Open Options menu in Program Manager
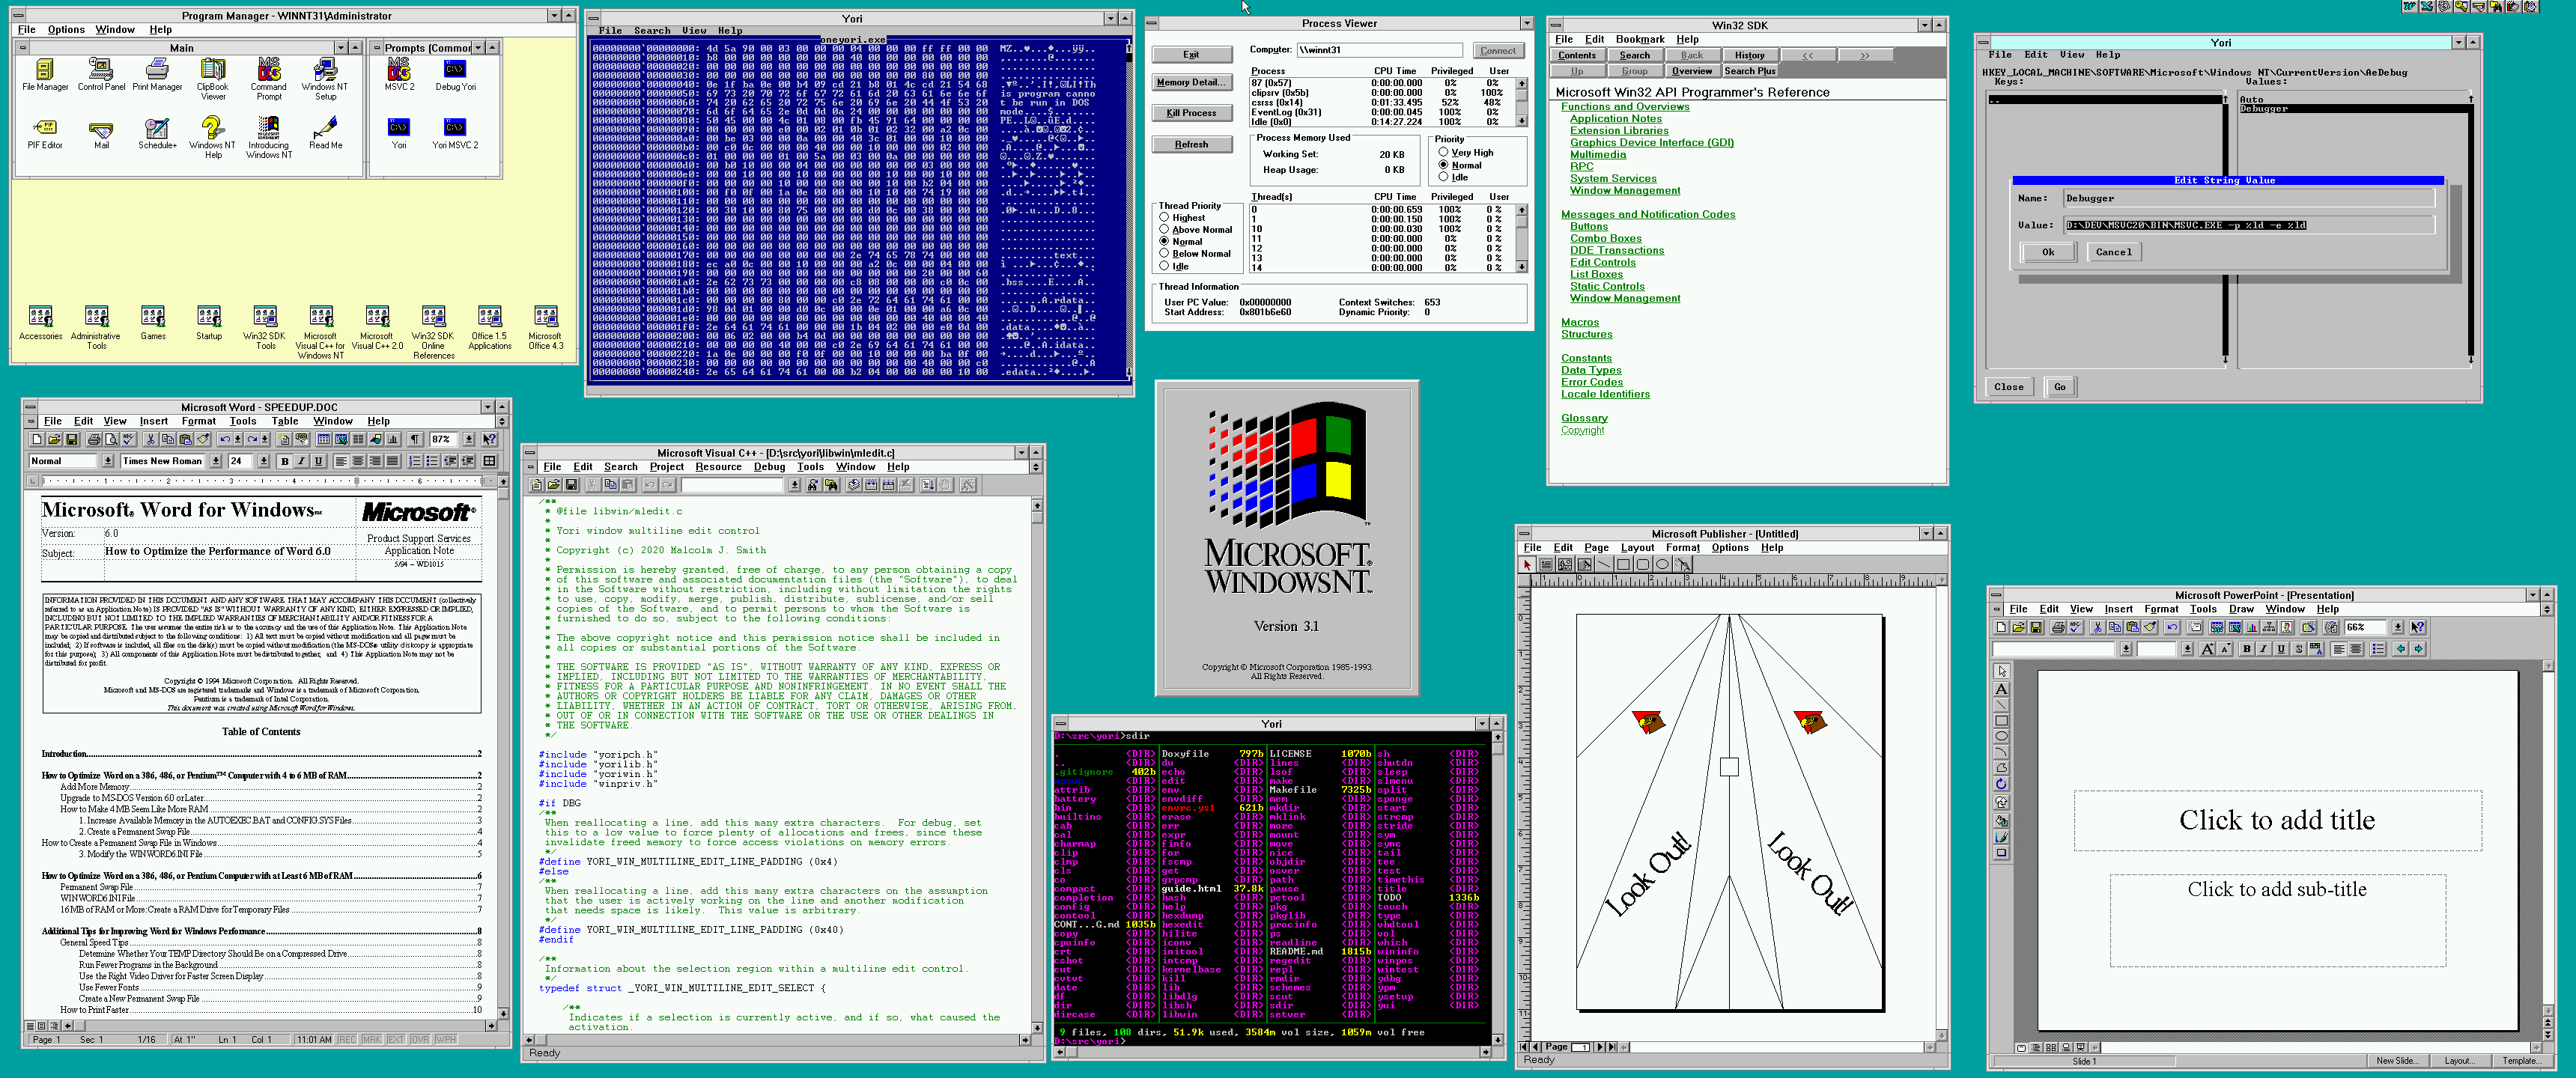The image size is (2576, 1078). coord(66,30)
